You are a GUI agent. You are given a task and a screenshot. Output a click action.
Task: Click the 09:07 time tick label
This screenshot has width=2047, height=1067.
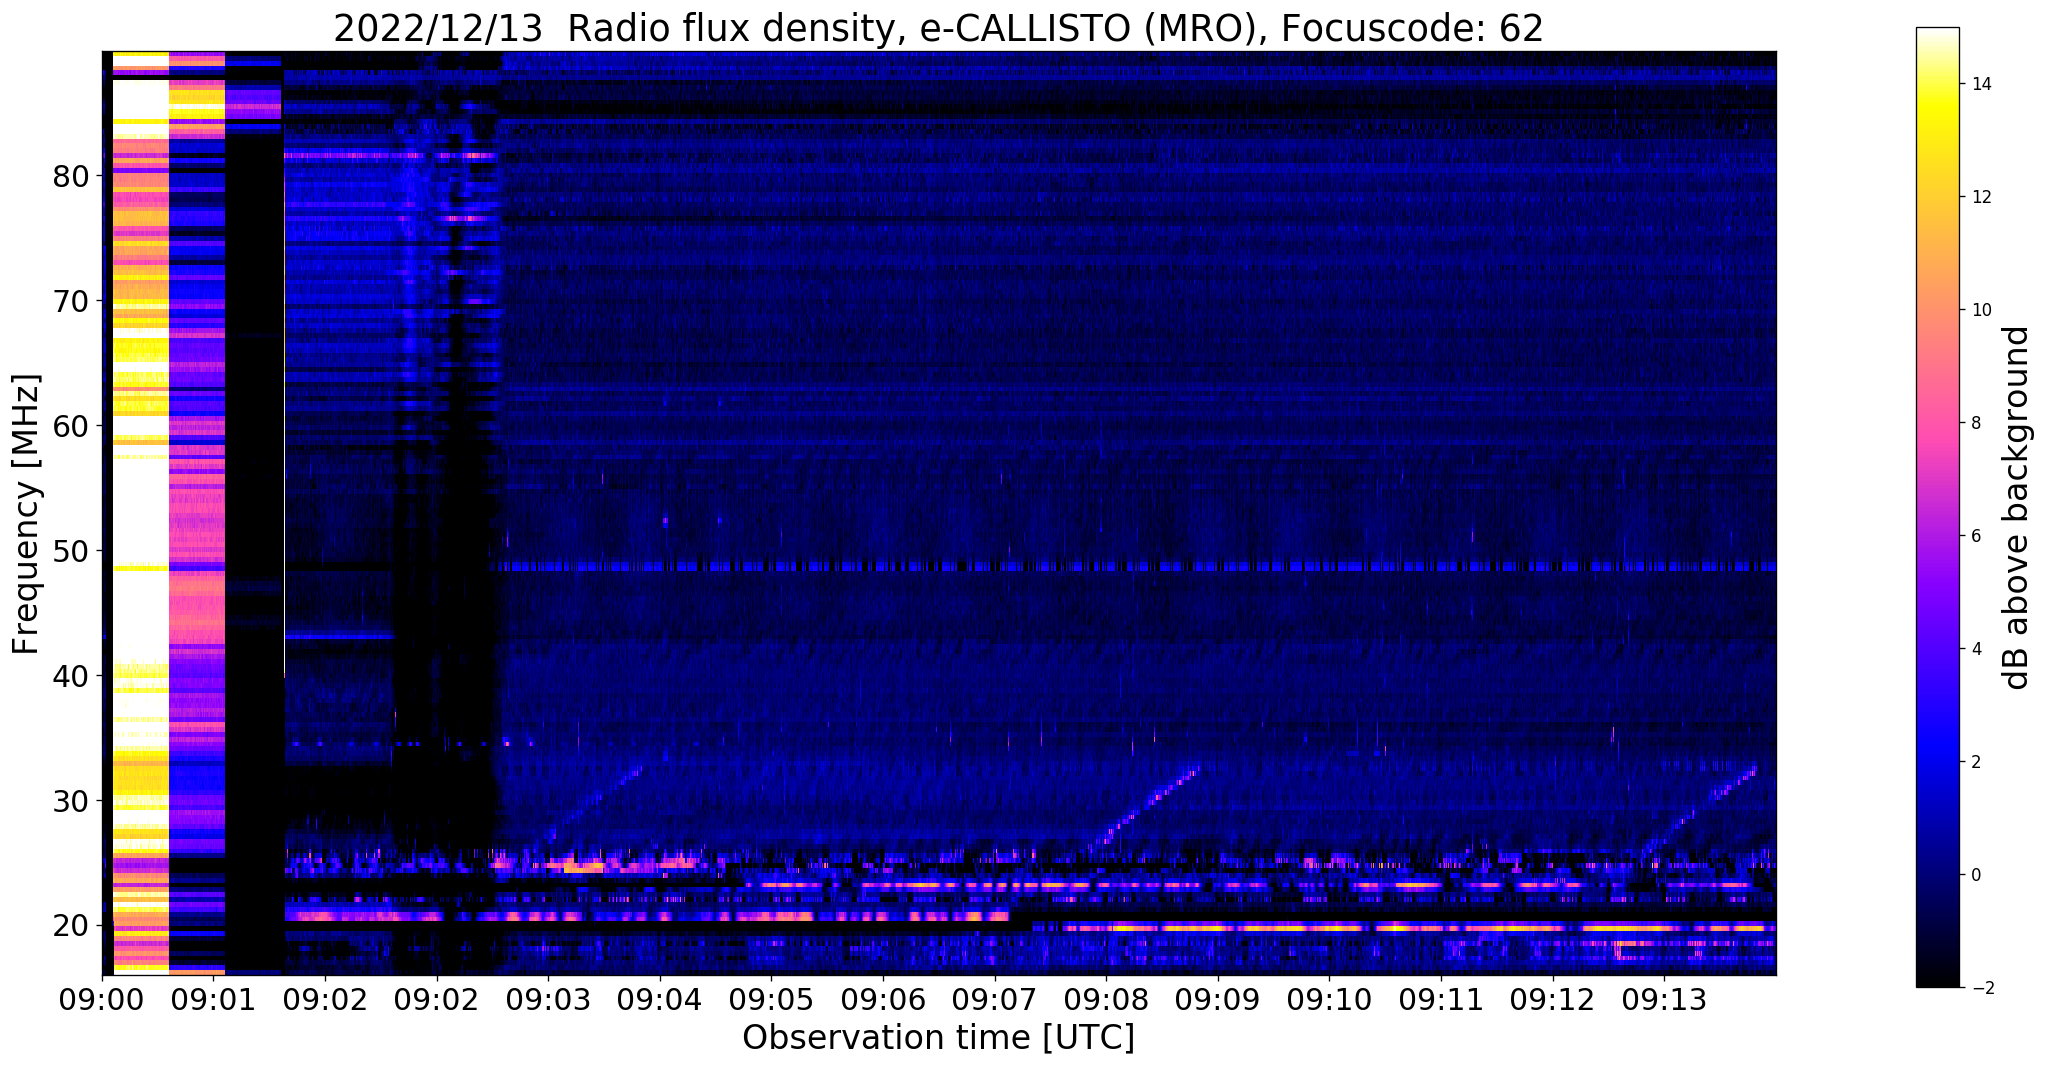994,1001
